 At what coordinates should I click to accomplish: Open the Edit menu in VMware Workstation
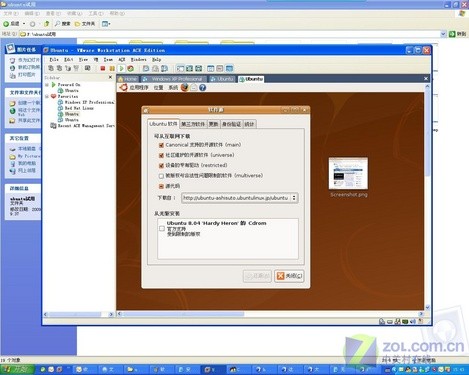click(x=68, y=59)
